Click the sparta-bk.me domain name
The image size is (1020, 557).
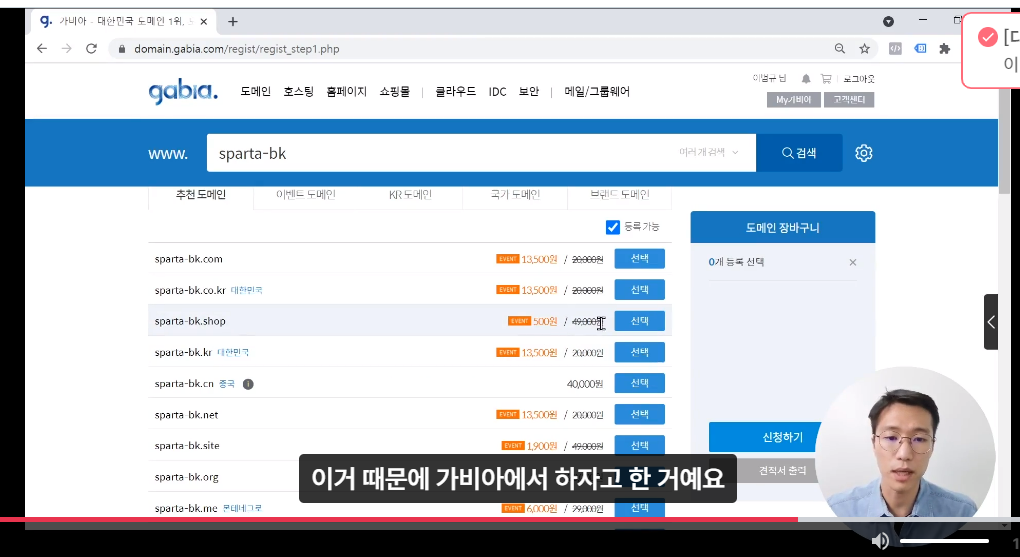point(186,508)
